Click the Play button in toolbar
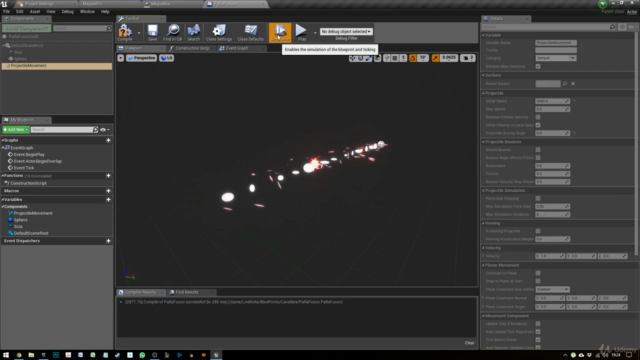This screenshot has width=640, height=360. pos(302,32)
